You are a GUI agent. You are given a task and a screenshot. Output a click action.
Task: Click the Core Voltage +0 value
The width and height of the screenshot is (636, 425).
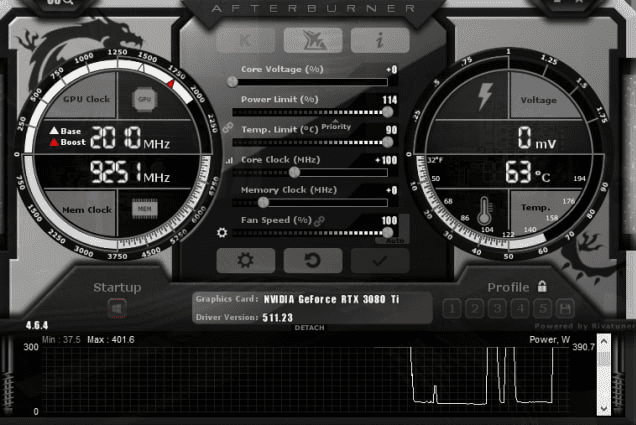[392, 70]
